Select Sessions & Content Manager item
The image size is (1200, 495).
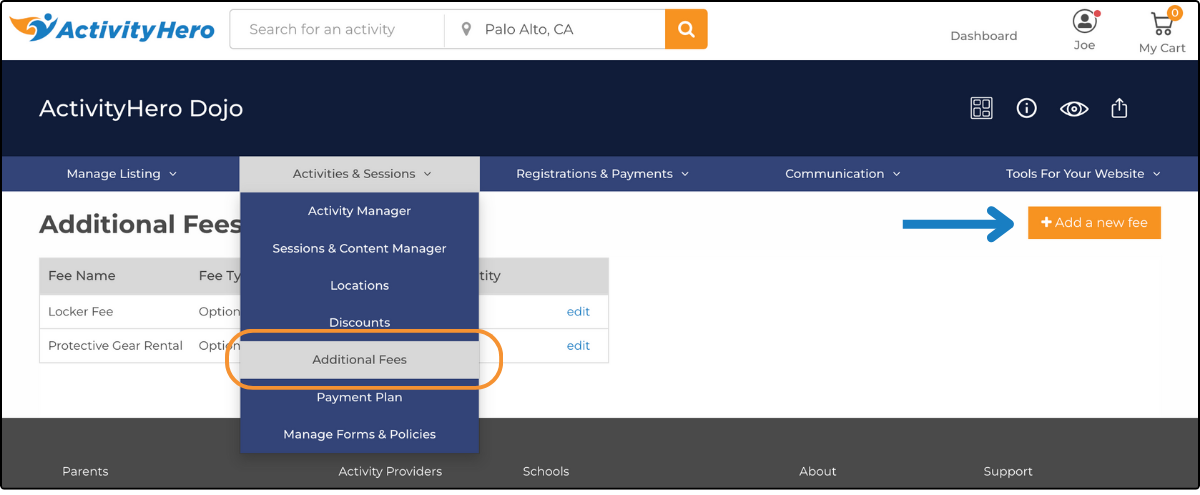point(360,248)
